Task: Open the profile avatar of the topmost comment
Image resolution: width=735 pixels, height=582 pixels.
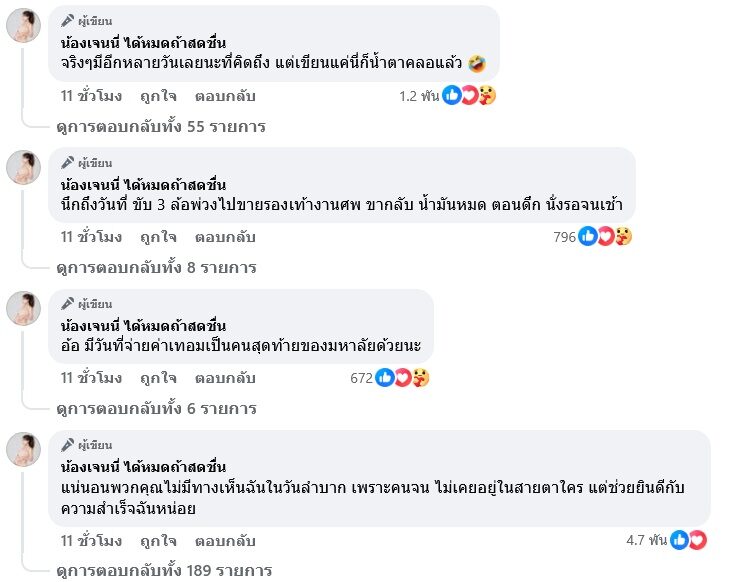Action: coord(24,26)
